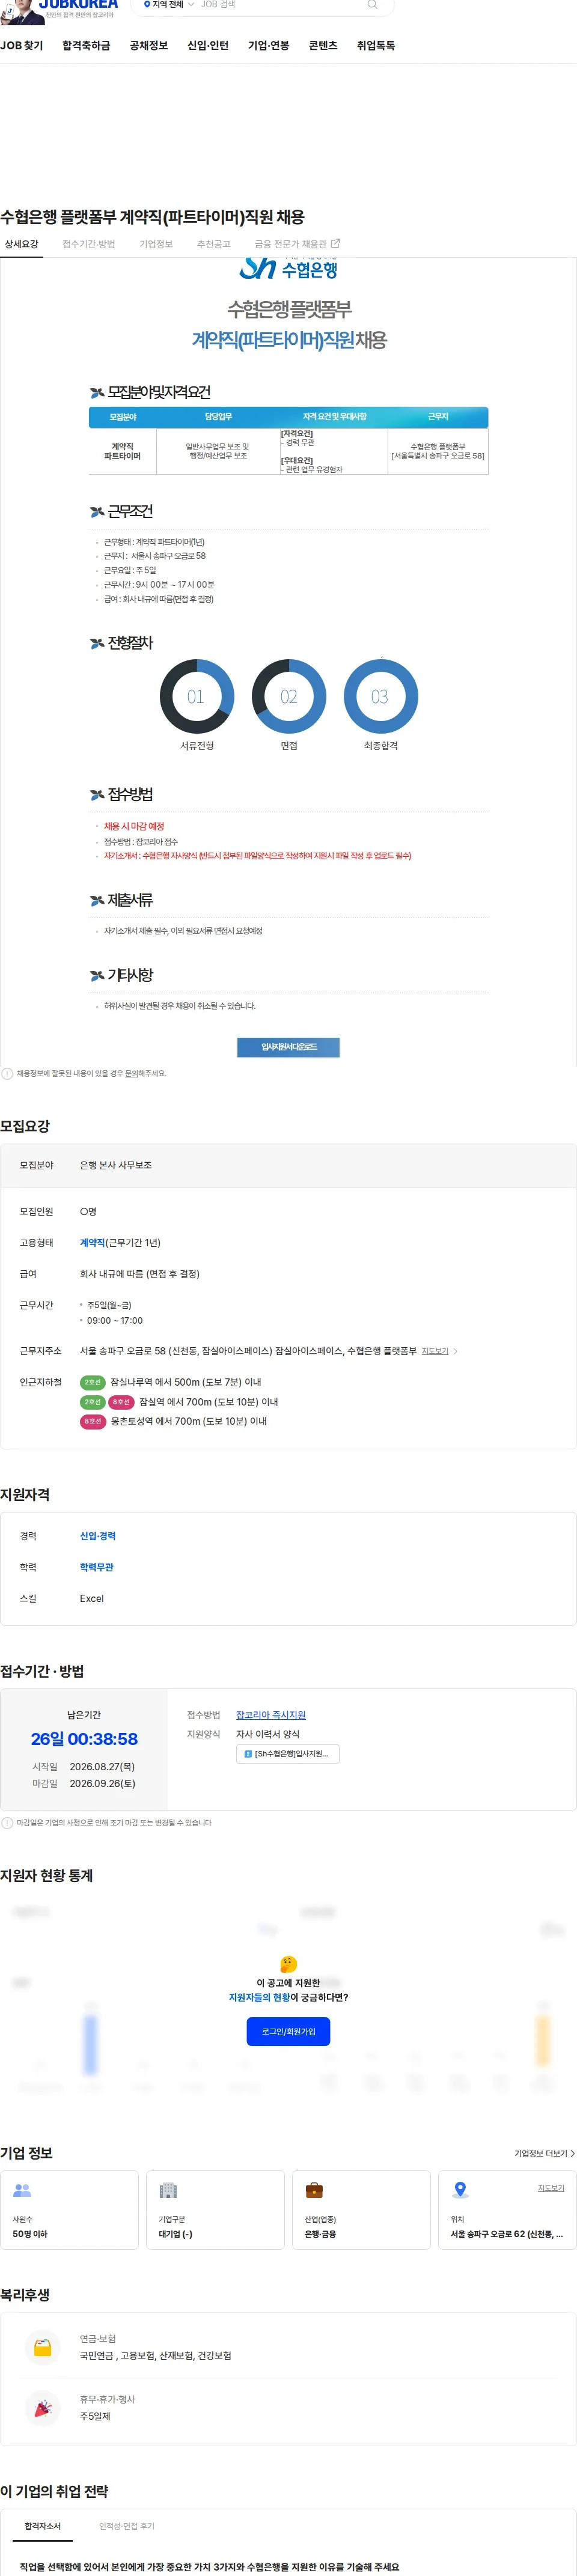Click the JOBKOREA logo
The width and height of the screenshot is (577, 2576).
point(78,5)
